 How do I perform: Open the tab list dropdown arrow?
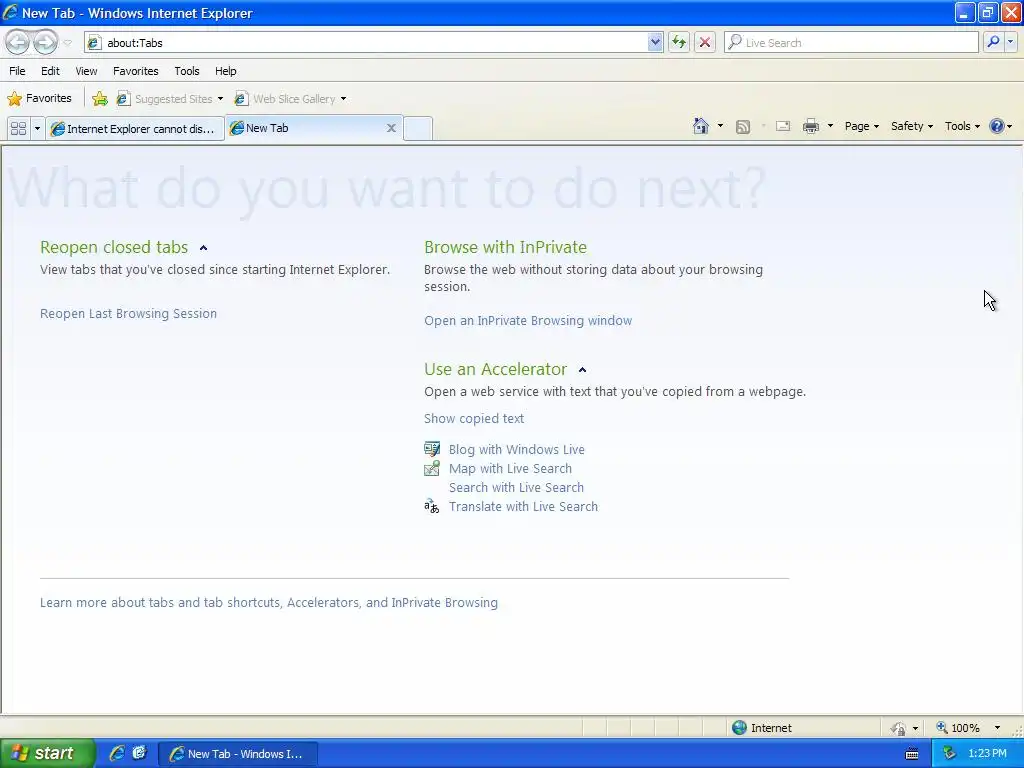pyautogui.click(x=37, y=128)
